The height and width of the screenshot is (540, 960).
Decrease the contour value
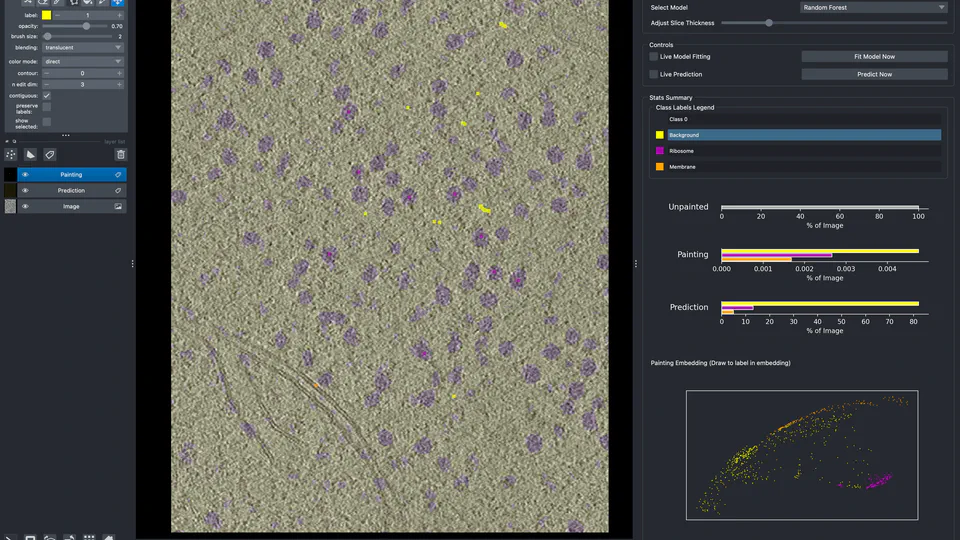pyautogui.click(x=47, y=73)
